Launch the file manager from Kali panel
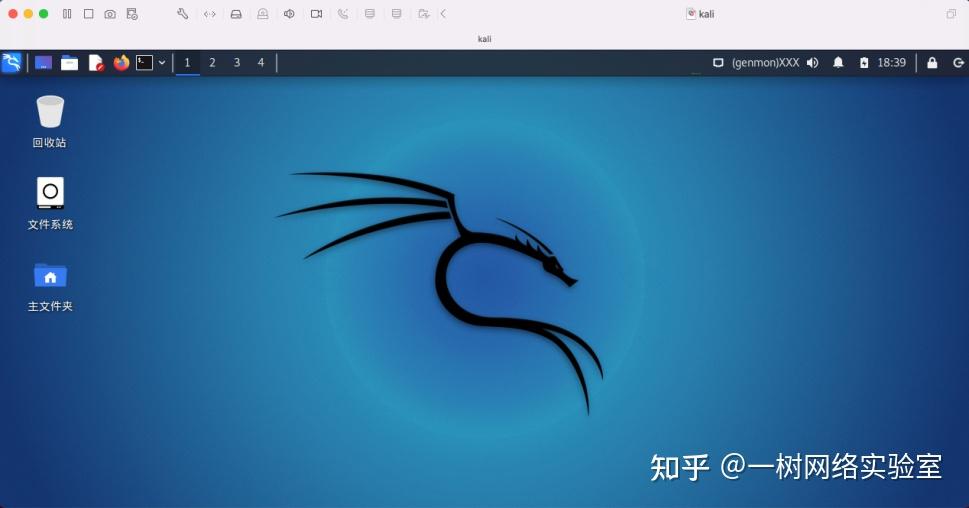The height and width of the screenshot is (508, 969). (69, 62)
